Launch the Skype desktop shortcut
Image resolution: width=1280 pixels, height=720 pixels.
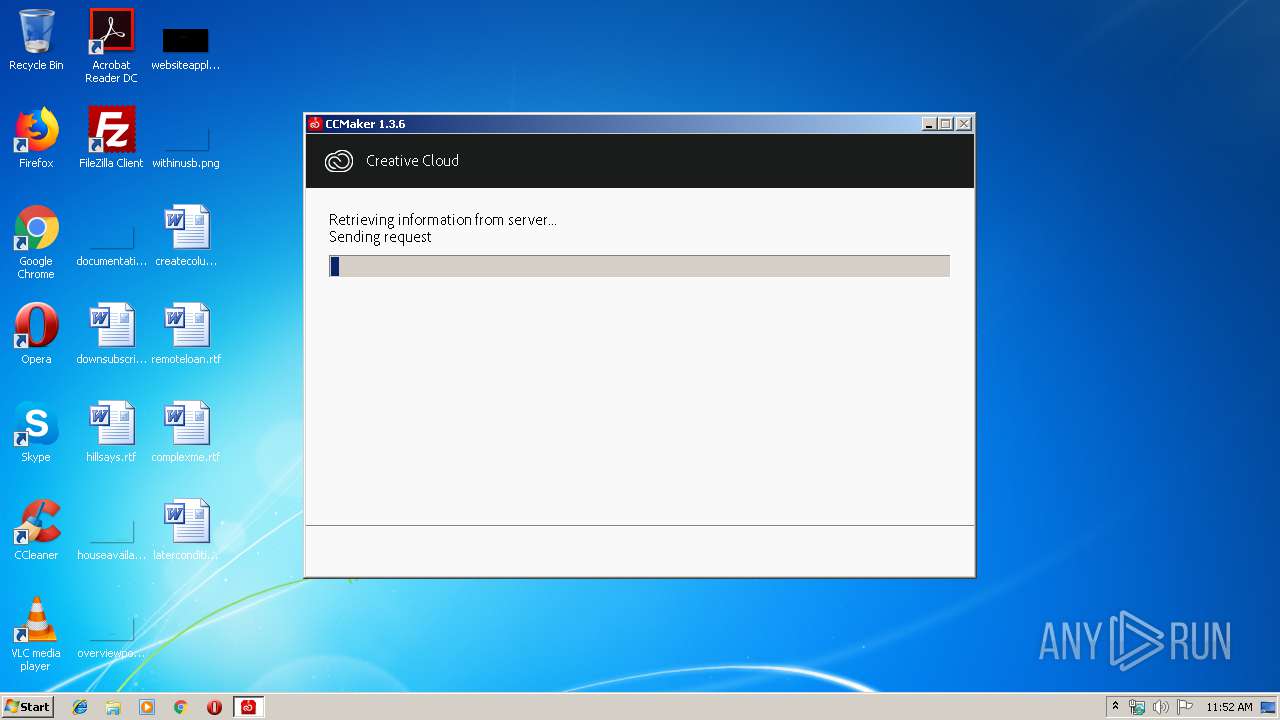36,432
